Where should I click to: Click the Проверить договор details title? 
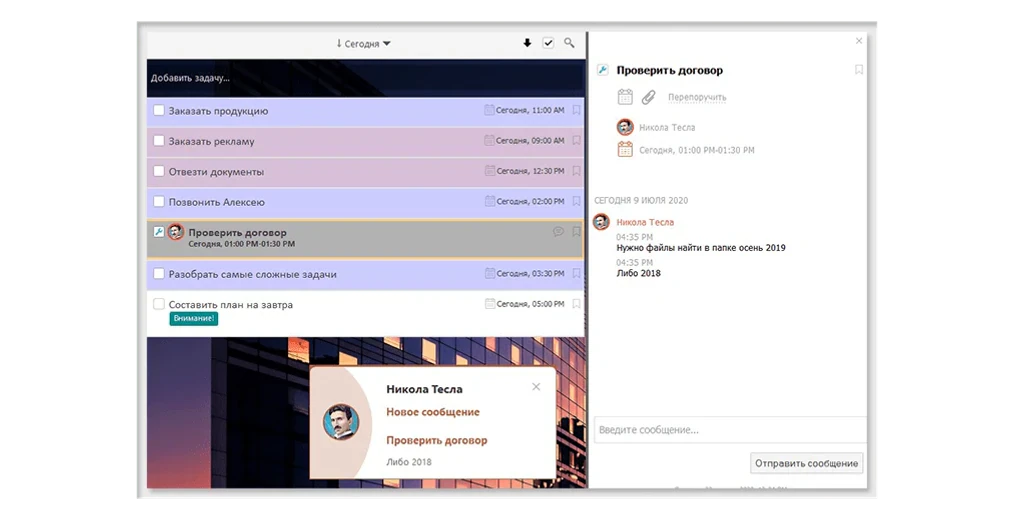[669, 70]
